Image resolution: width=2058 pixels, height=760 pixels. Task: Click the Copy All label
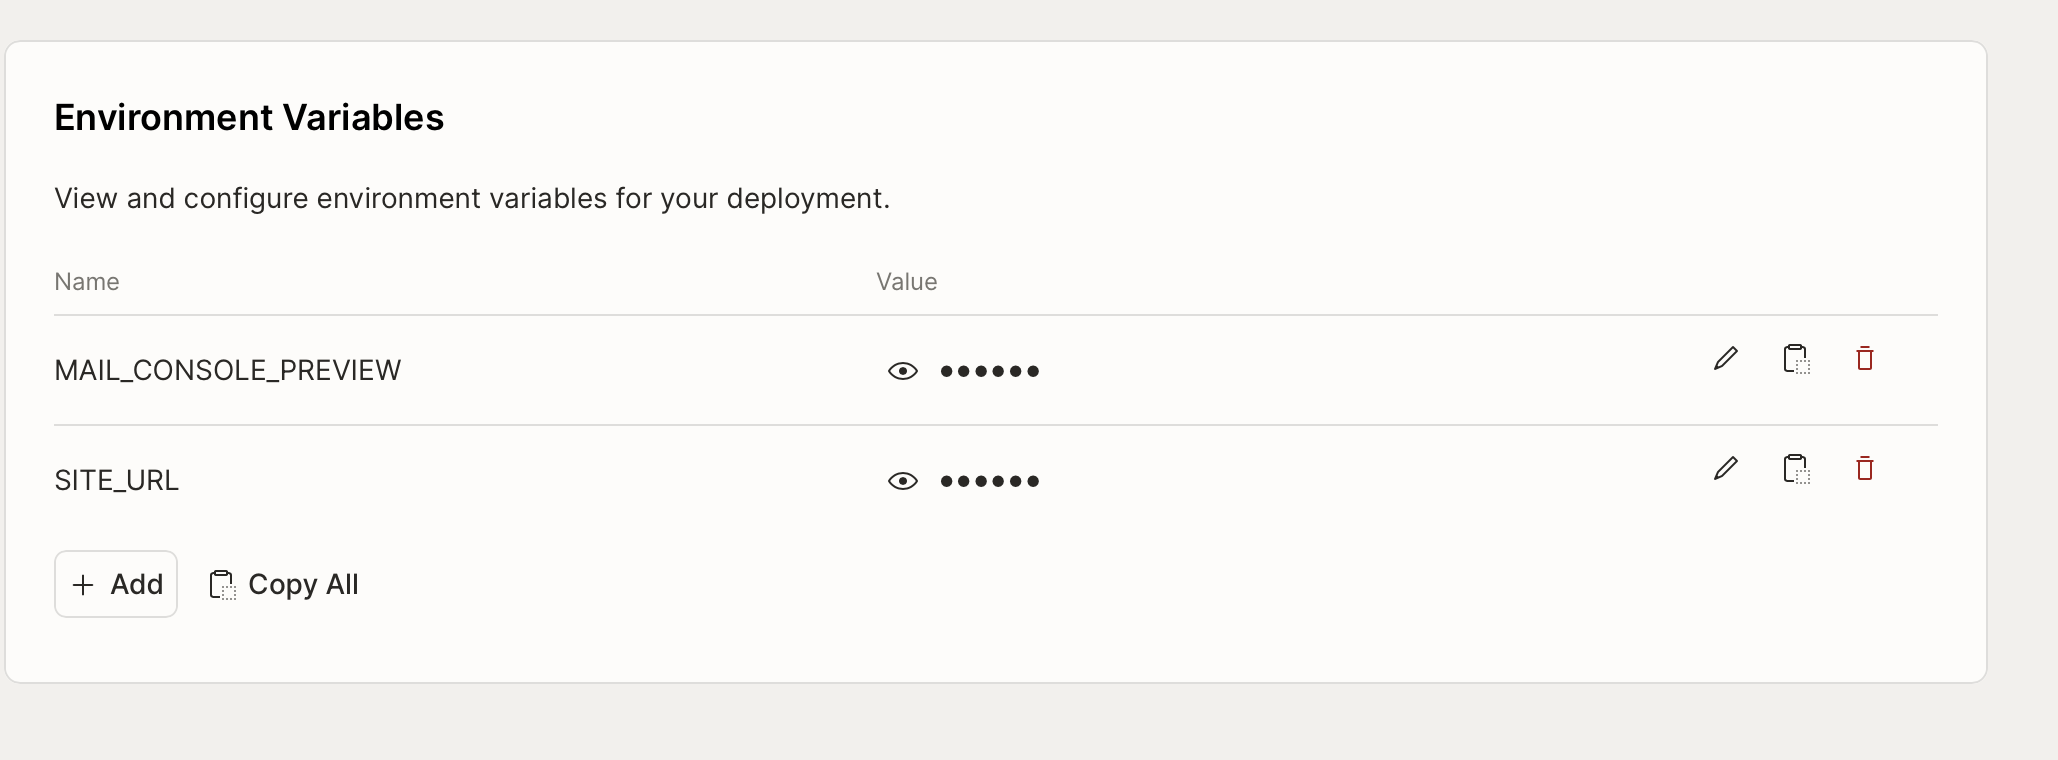[303, 585]
